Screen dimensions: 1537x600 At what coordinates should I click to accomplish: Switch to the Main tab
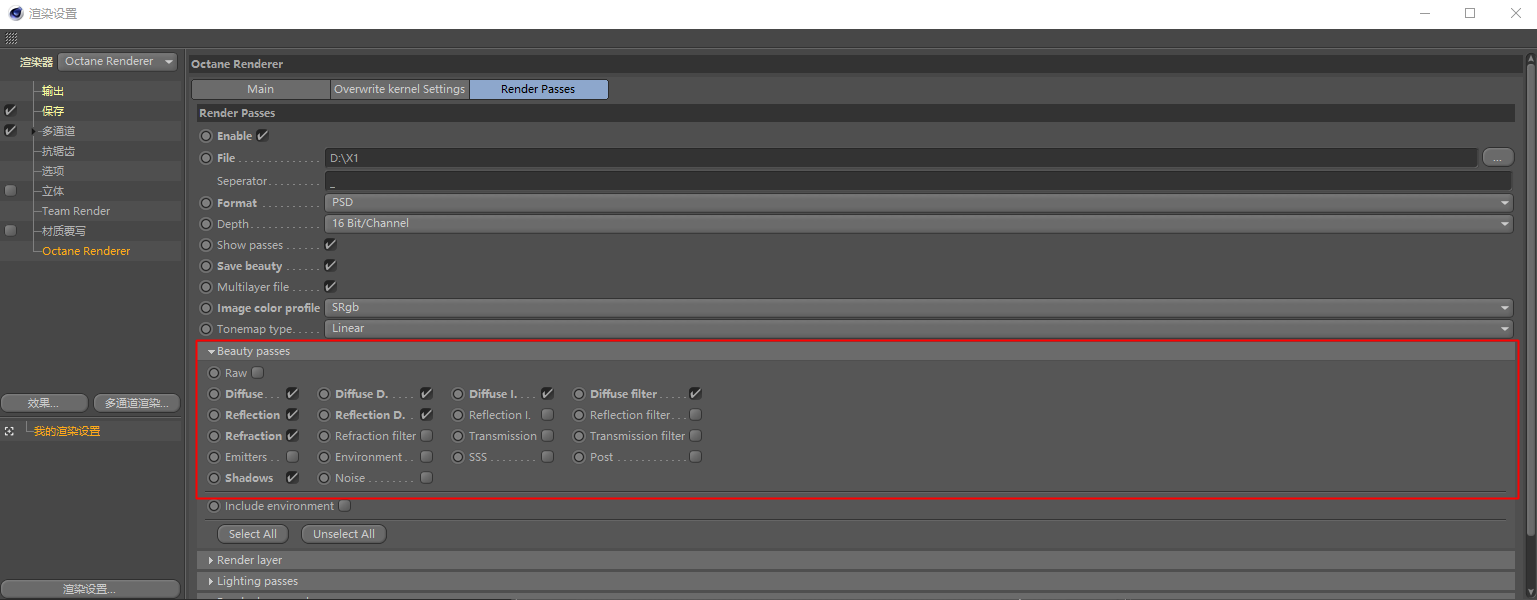coord(261,89)
